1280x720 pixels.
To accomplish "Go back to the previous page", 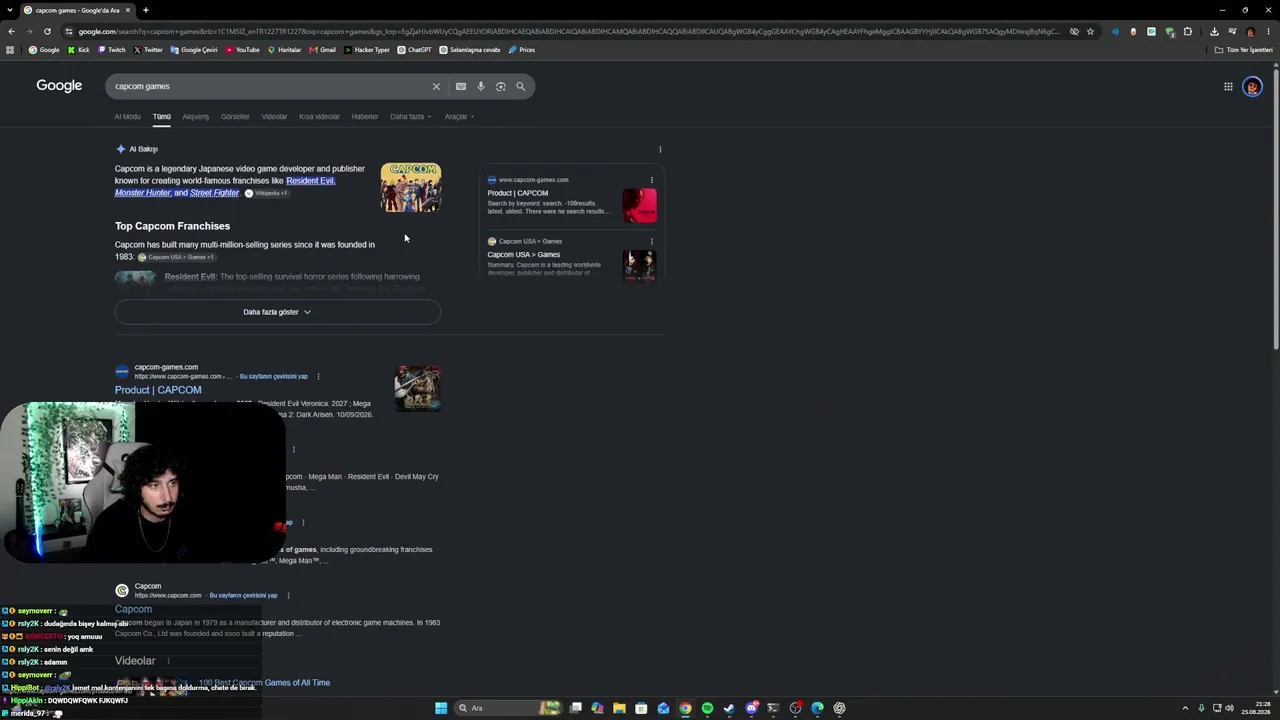I will (x=11, y=31).
